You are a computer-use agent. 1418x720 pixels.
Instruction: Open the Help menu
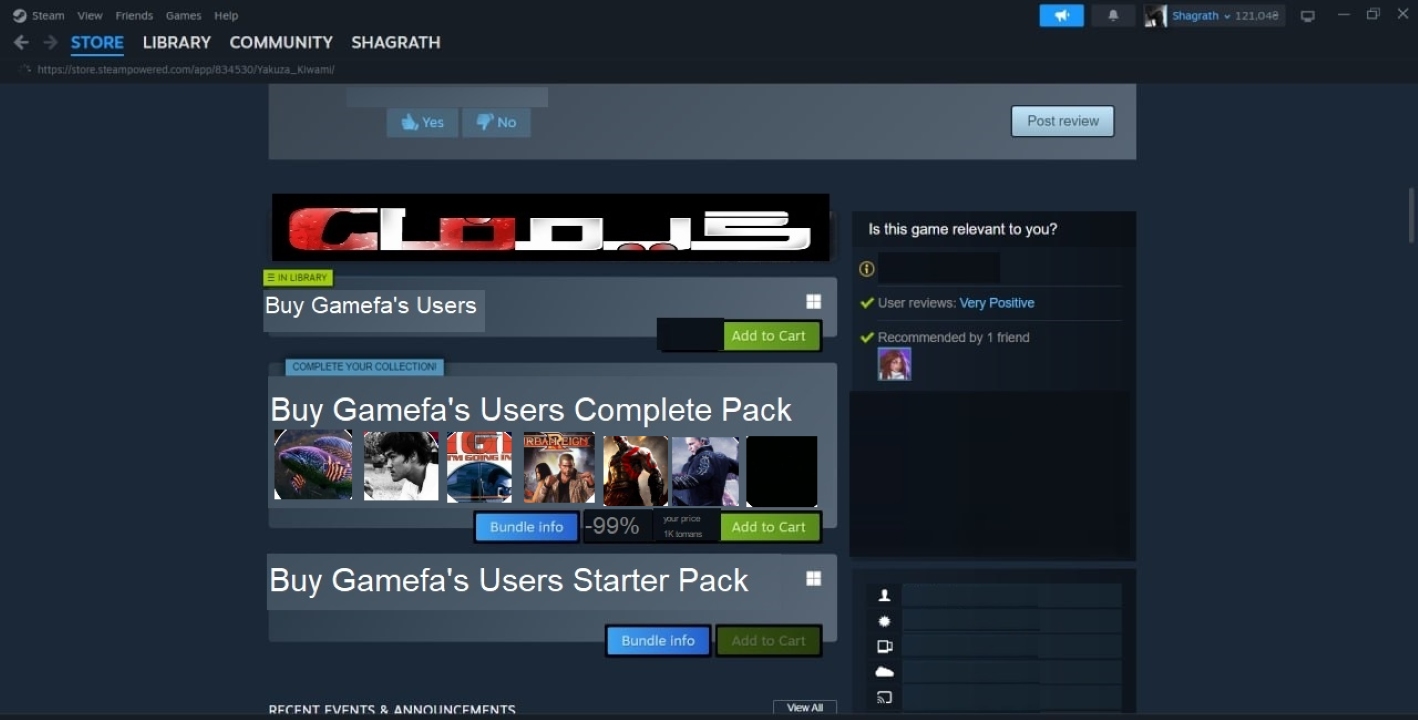click(x=226, y=15)
